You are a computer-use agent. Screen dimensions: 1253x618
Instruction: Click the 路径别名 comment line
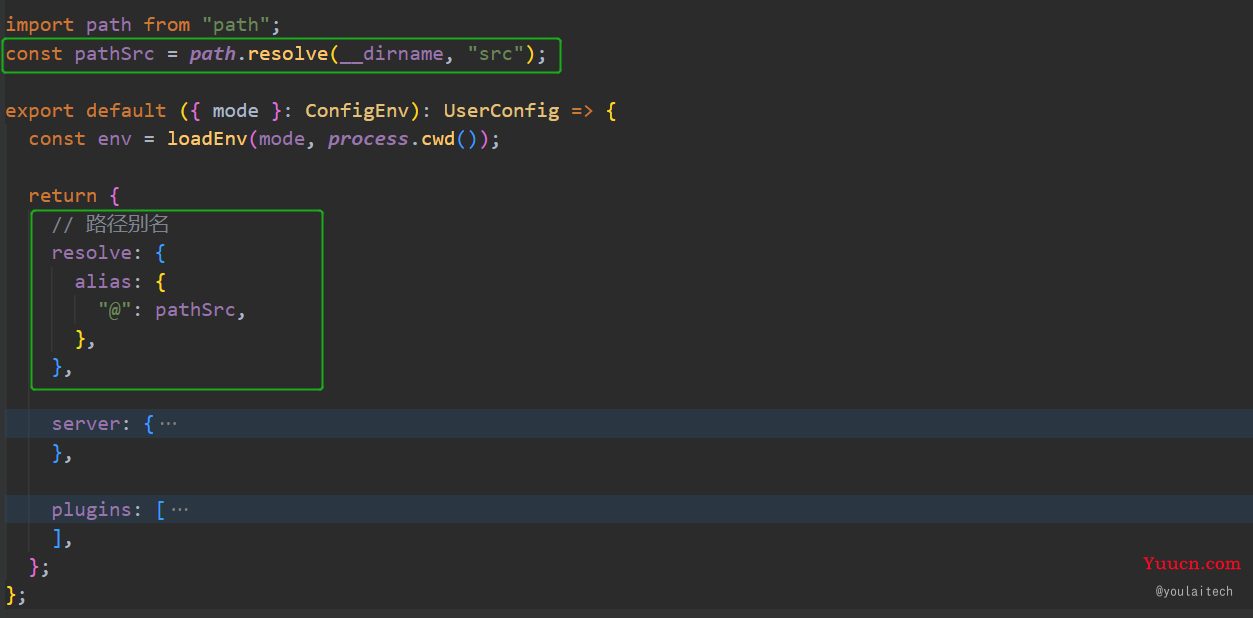[x=111, y=225]
